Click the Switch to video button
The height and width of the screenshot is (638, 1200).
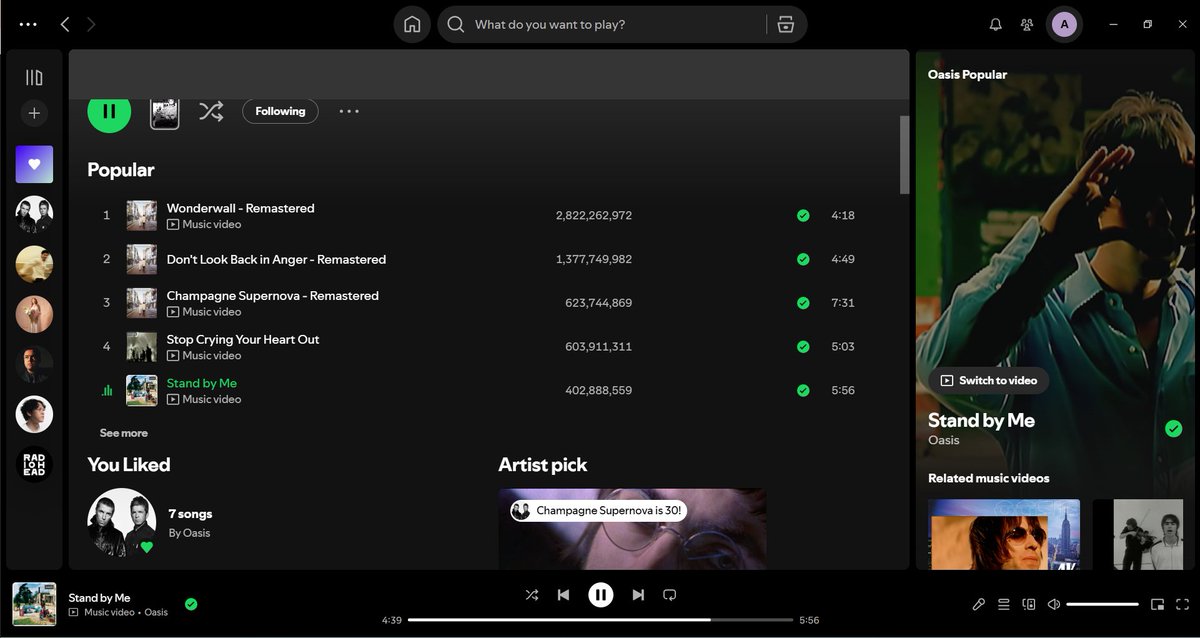tap(989, 380)
